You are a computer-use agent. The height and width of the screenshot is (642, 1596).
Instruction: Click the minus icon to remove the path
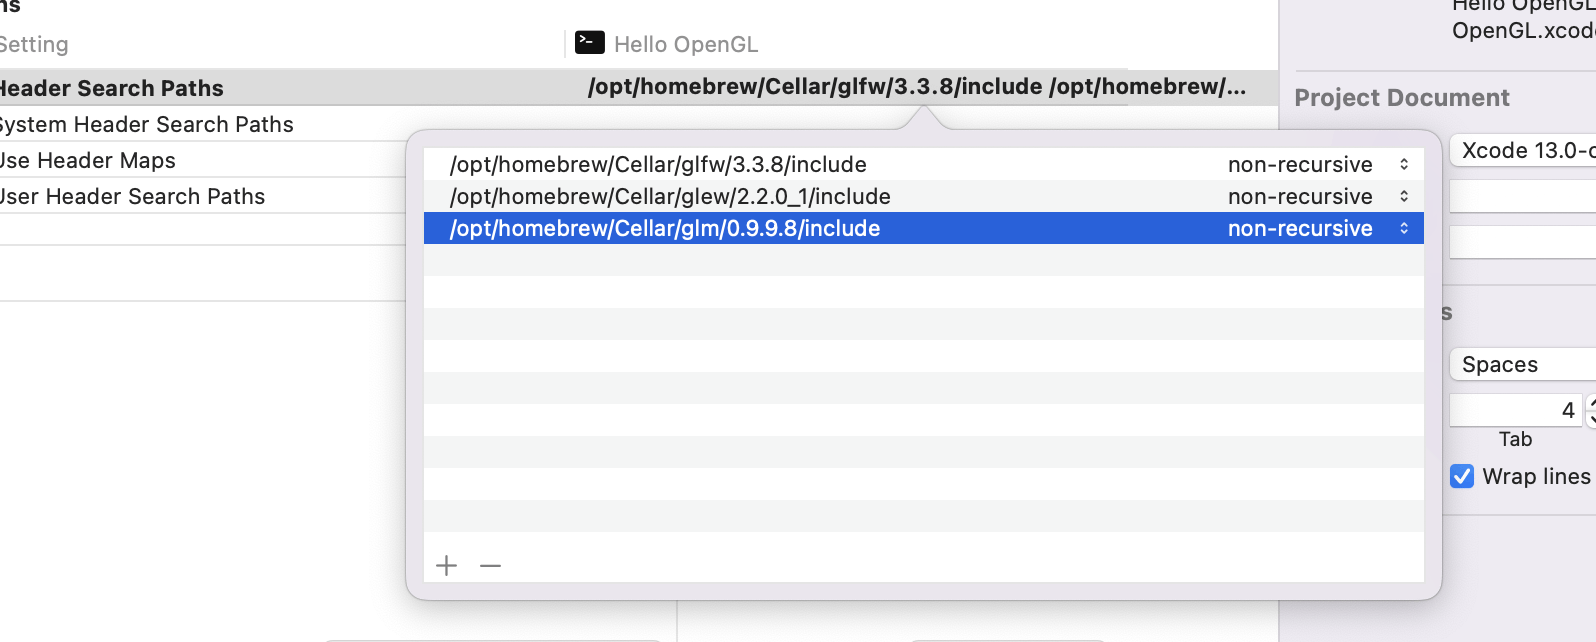[x=490, y=566]
